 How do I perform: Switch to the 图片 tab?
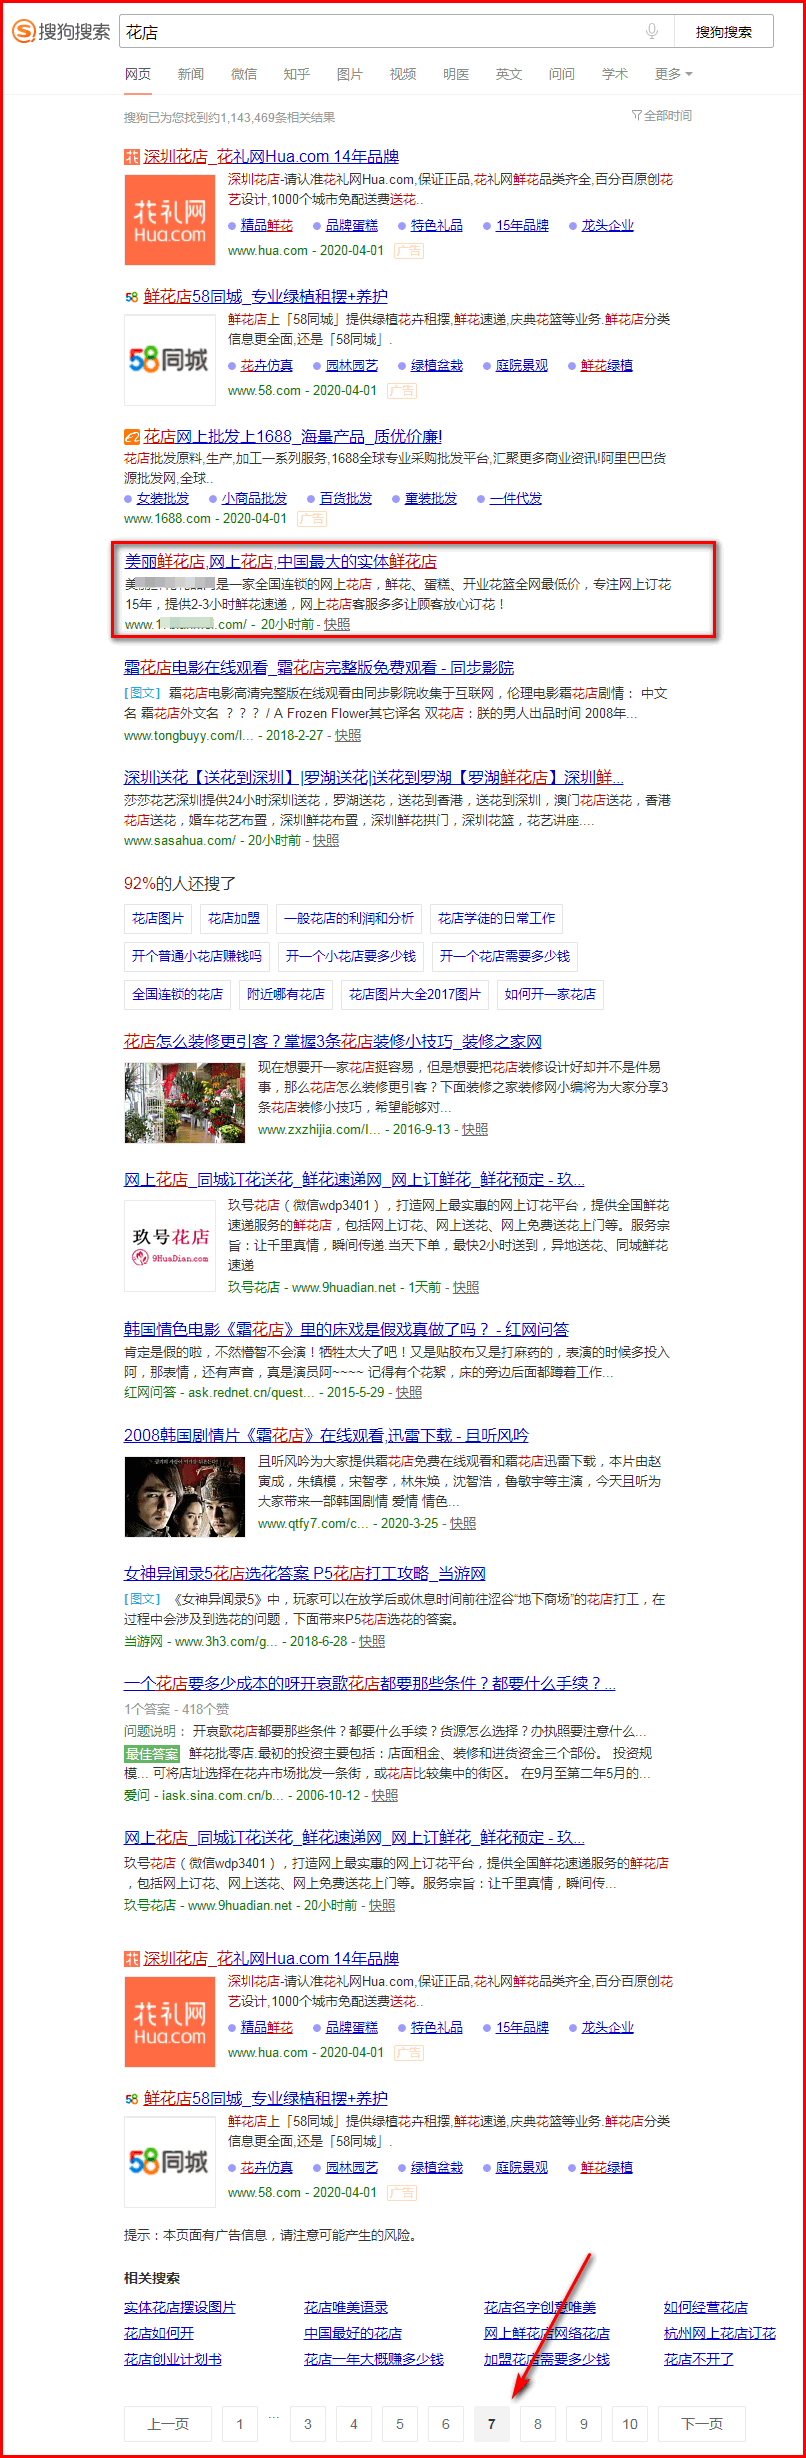tap(350, 74)
